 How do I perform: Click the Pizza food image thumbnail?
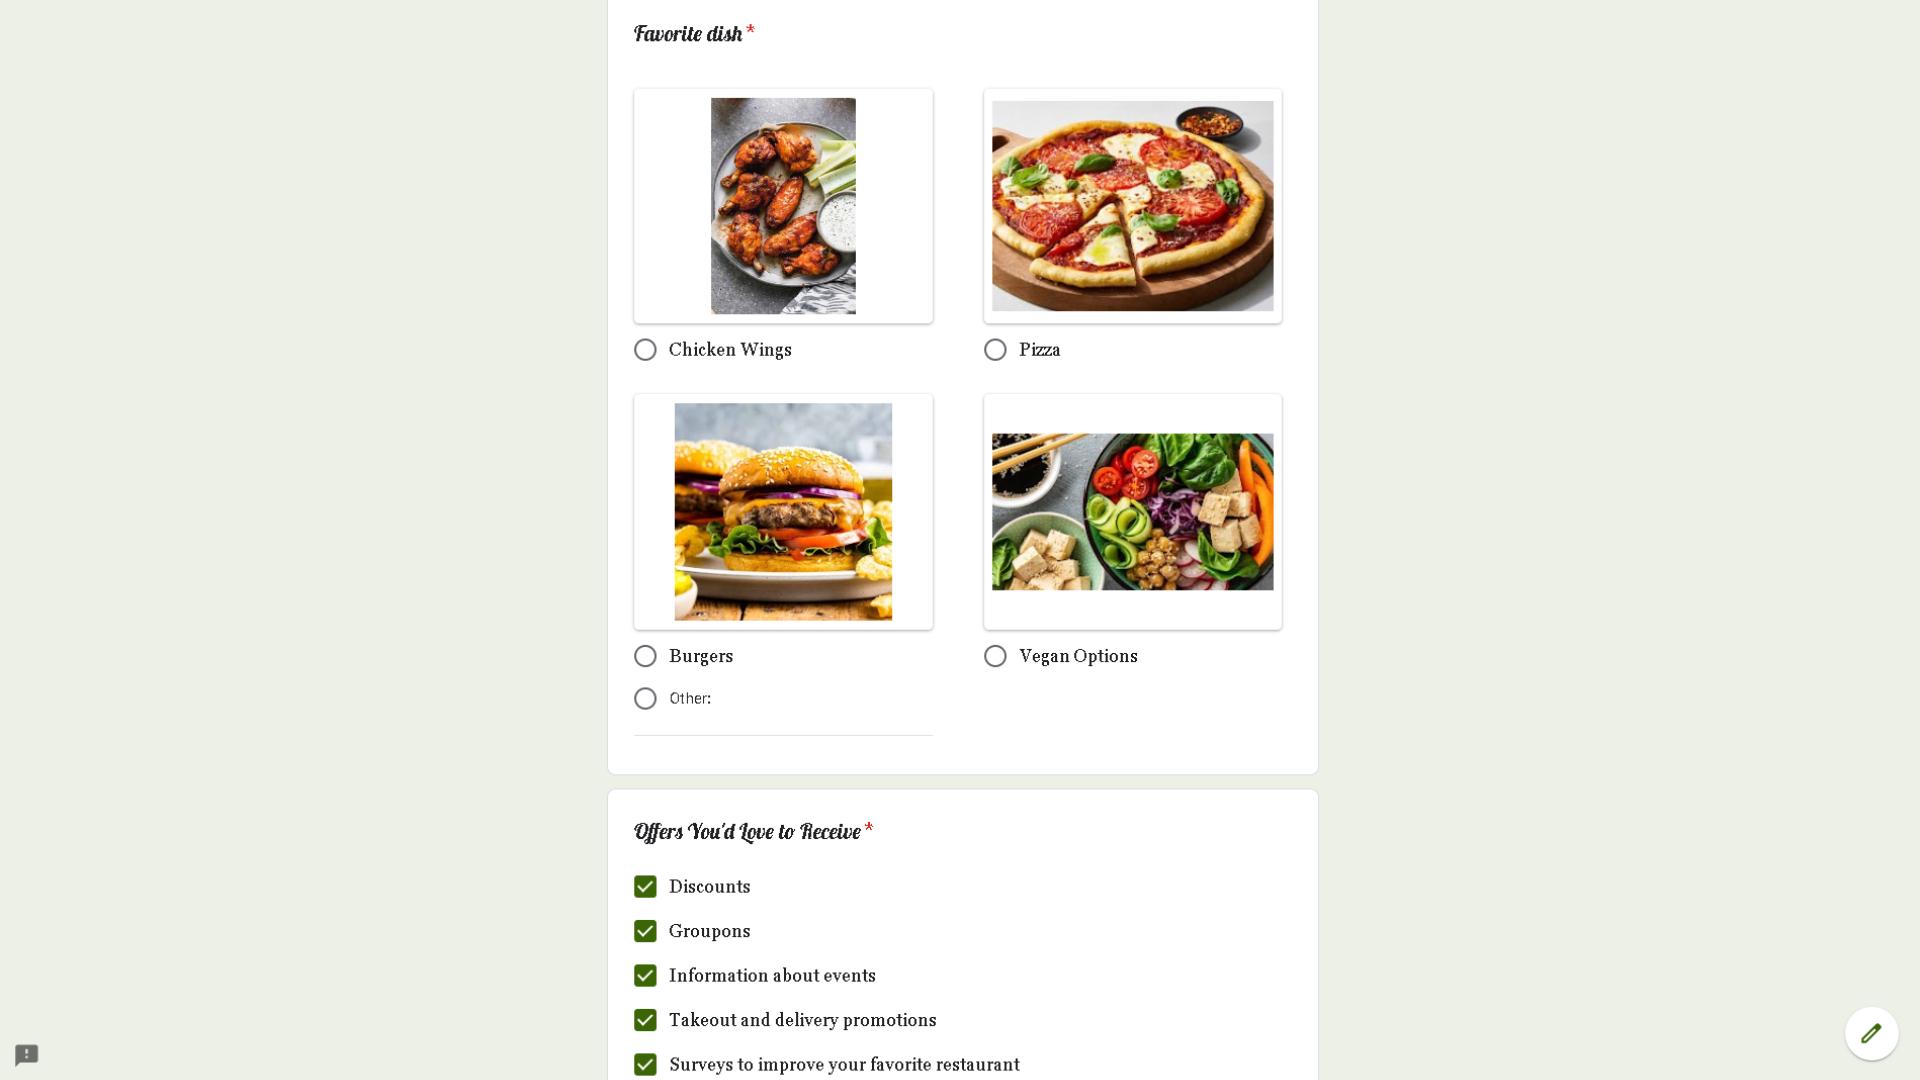pos(1131,204)
